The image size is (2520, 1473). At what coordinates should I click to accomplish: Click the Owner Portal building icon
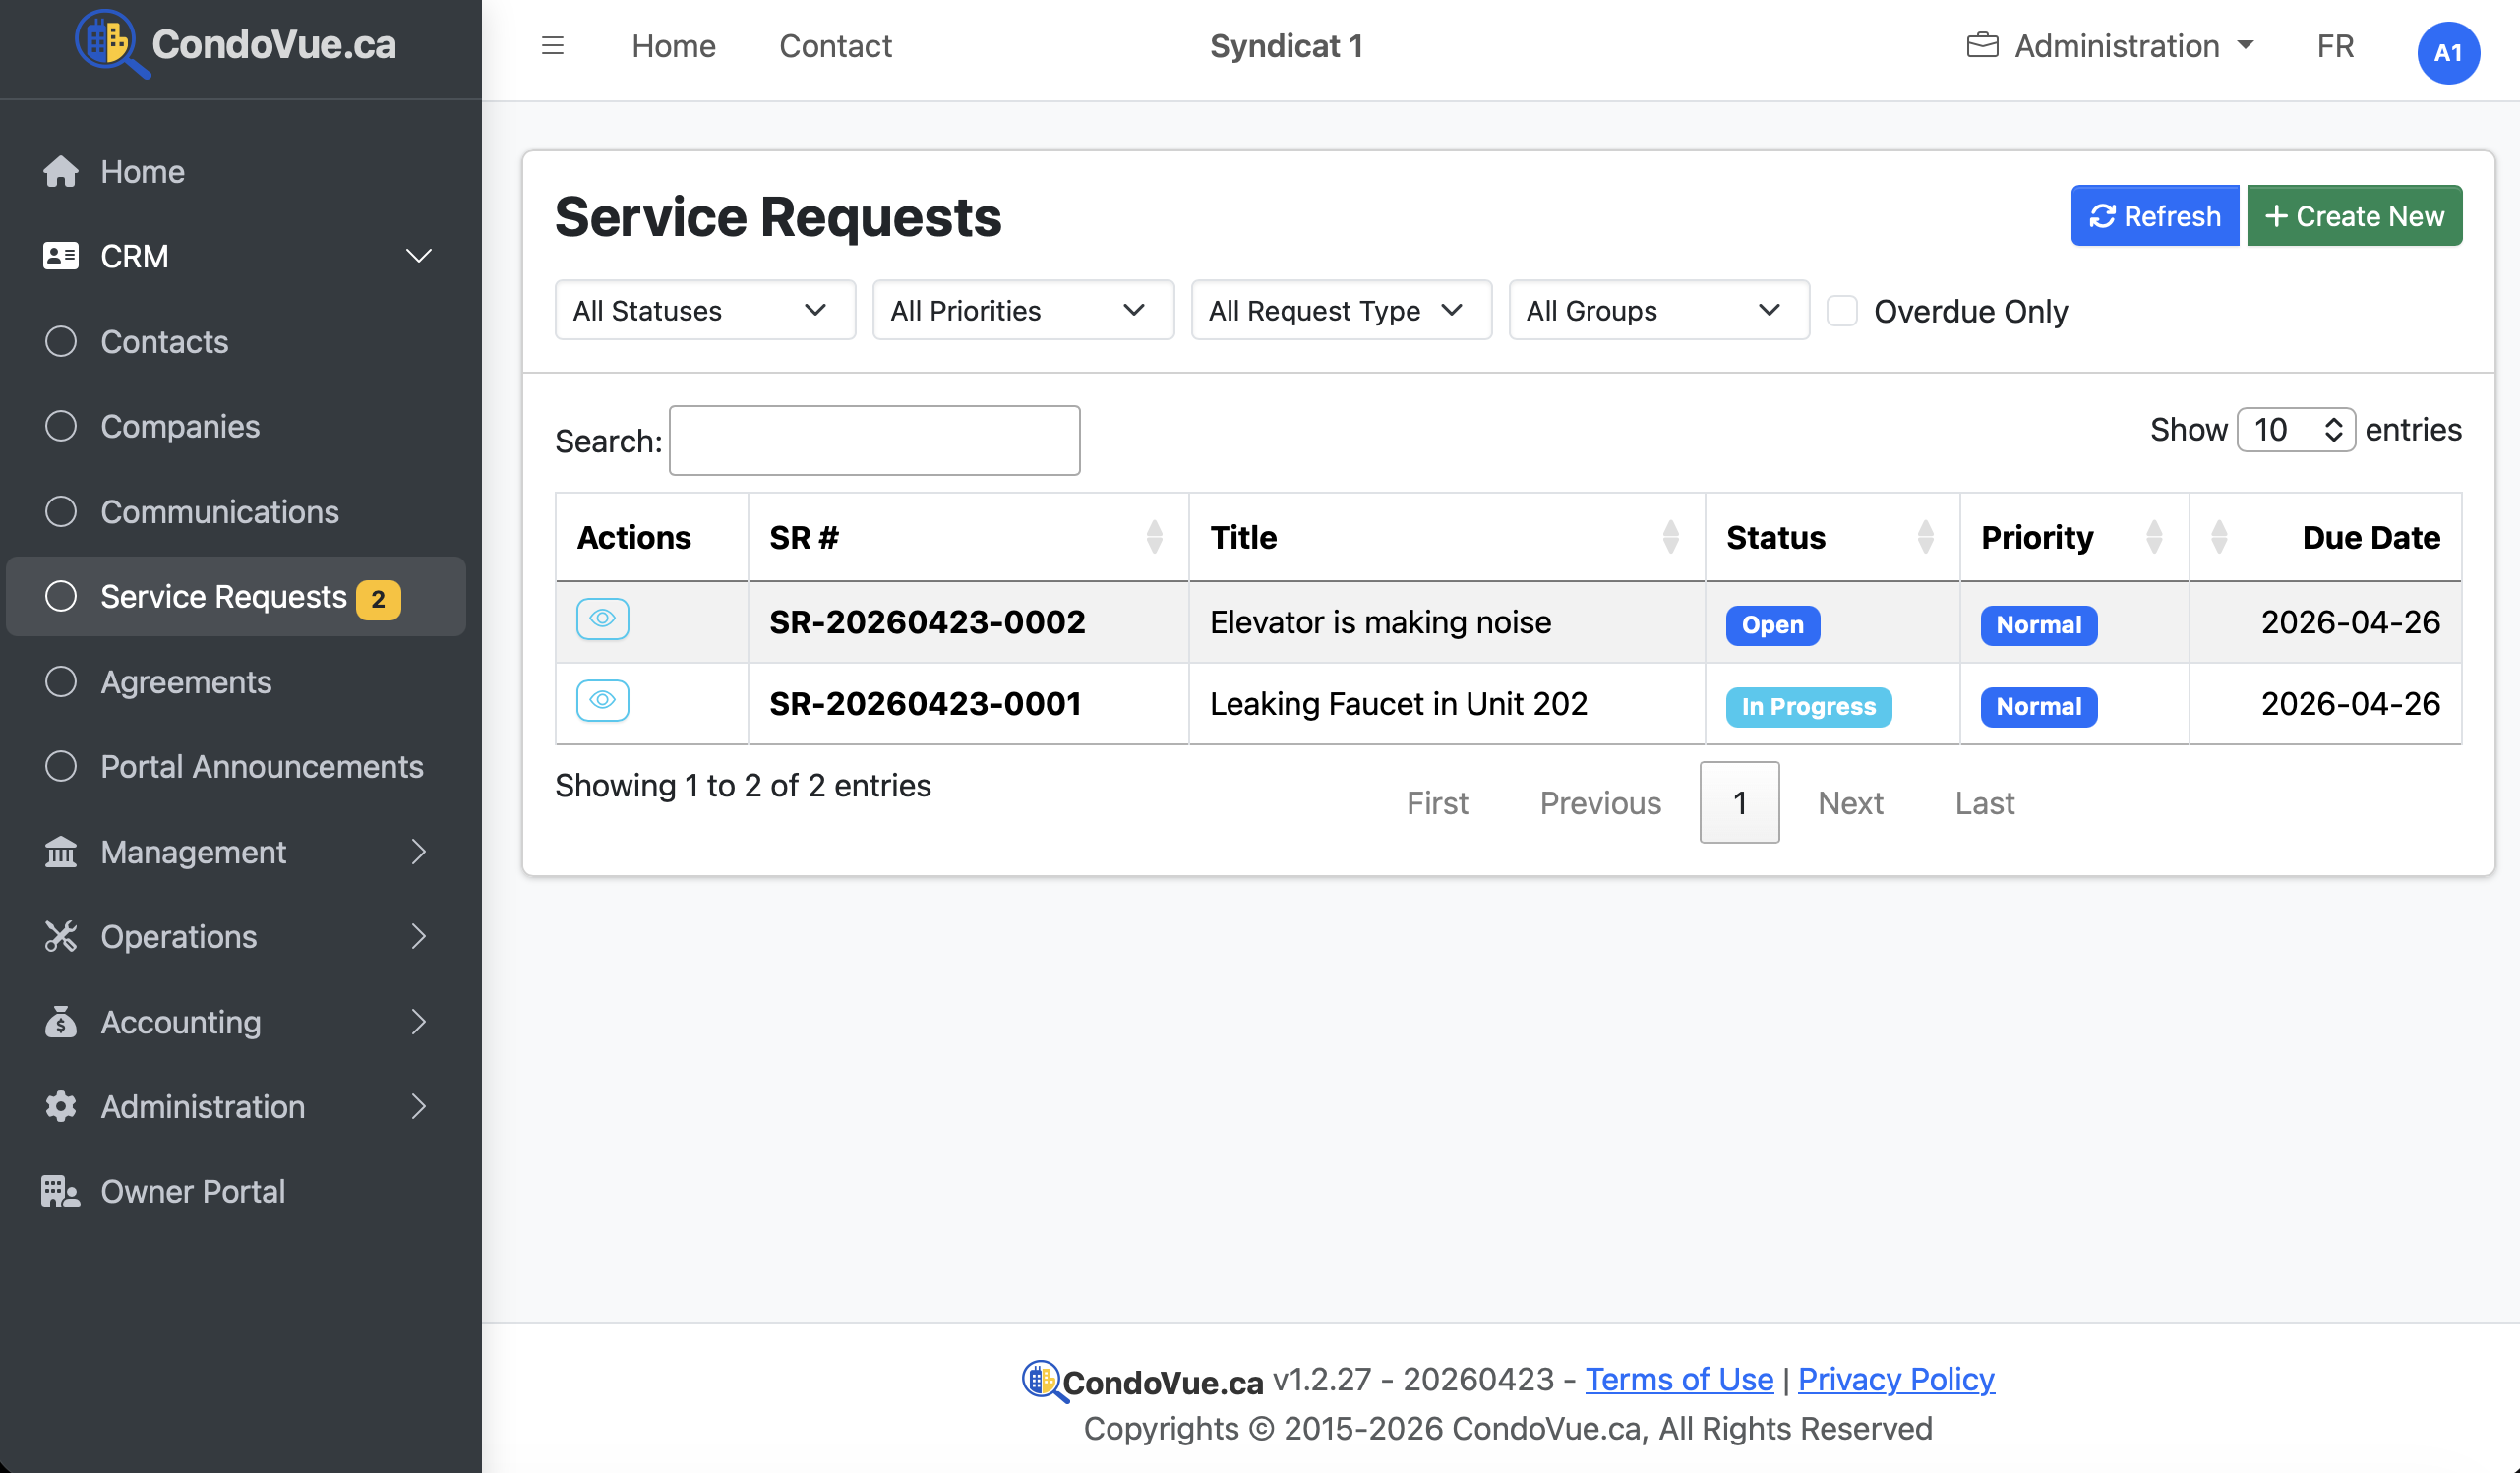click(60, 1191)
